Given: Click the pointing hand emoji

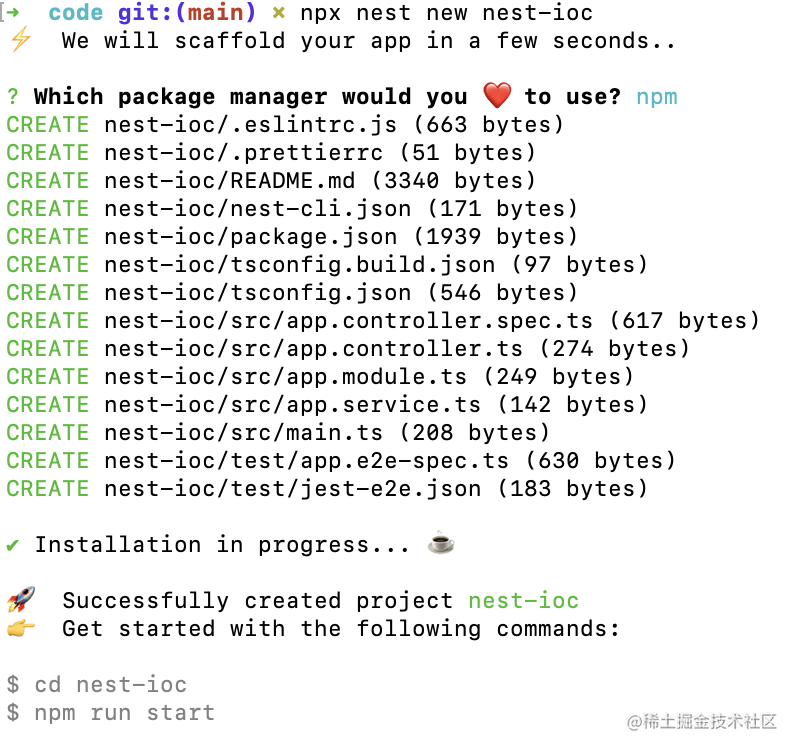Looking at the screenshot, I should tap(20, 628).
